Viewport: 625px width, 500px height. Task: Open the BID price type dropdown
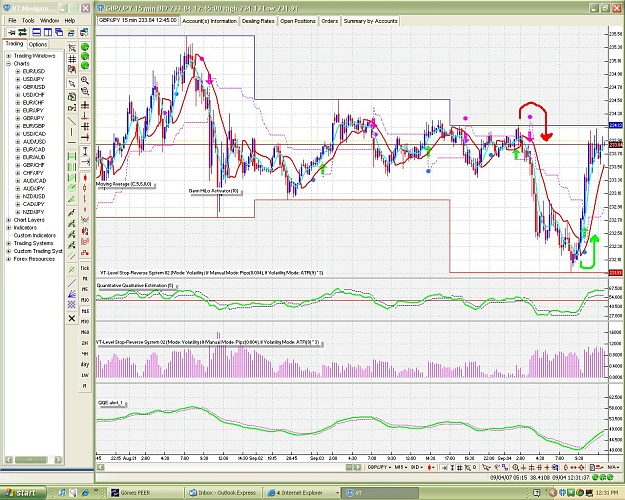coord(417,467)
